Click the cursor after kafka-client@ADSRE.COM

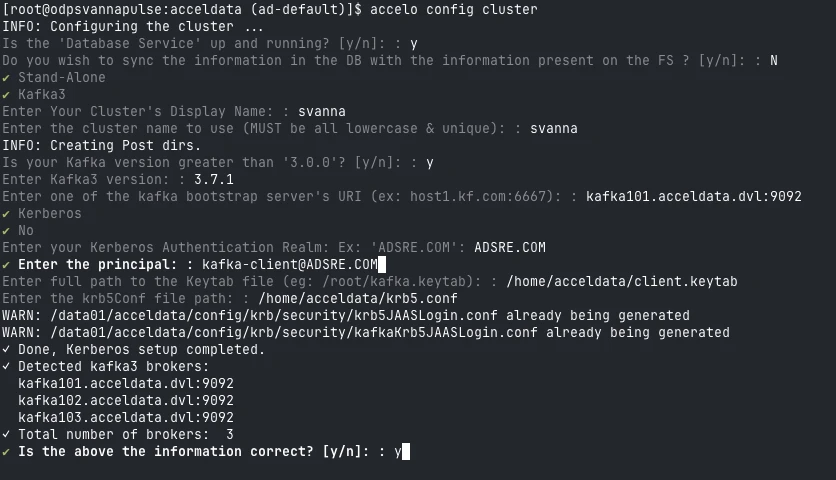[382, 264]
